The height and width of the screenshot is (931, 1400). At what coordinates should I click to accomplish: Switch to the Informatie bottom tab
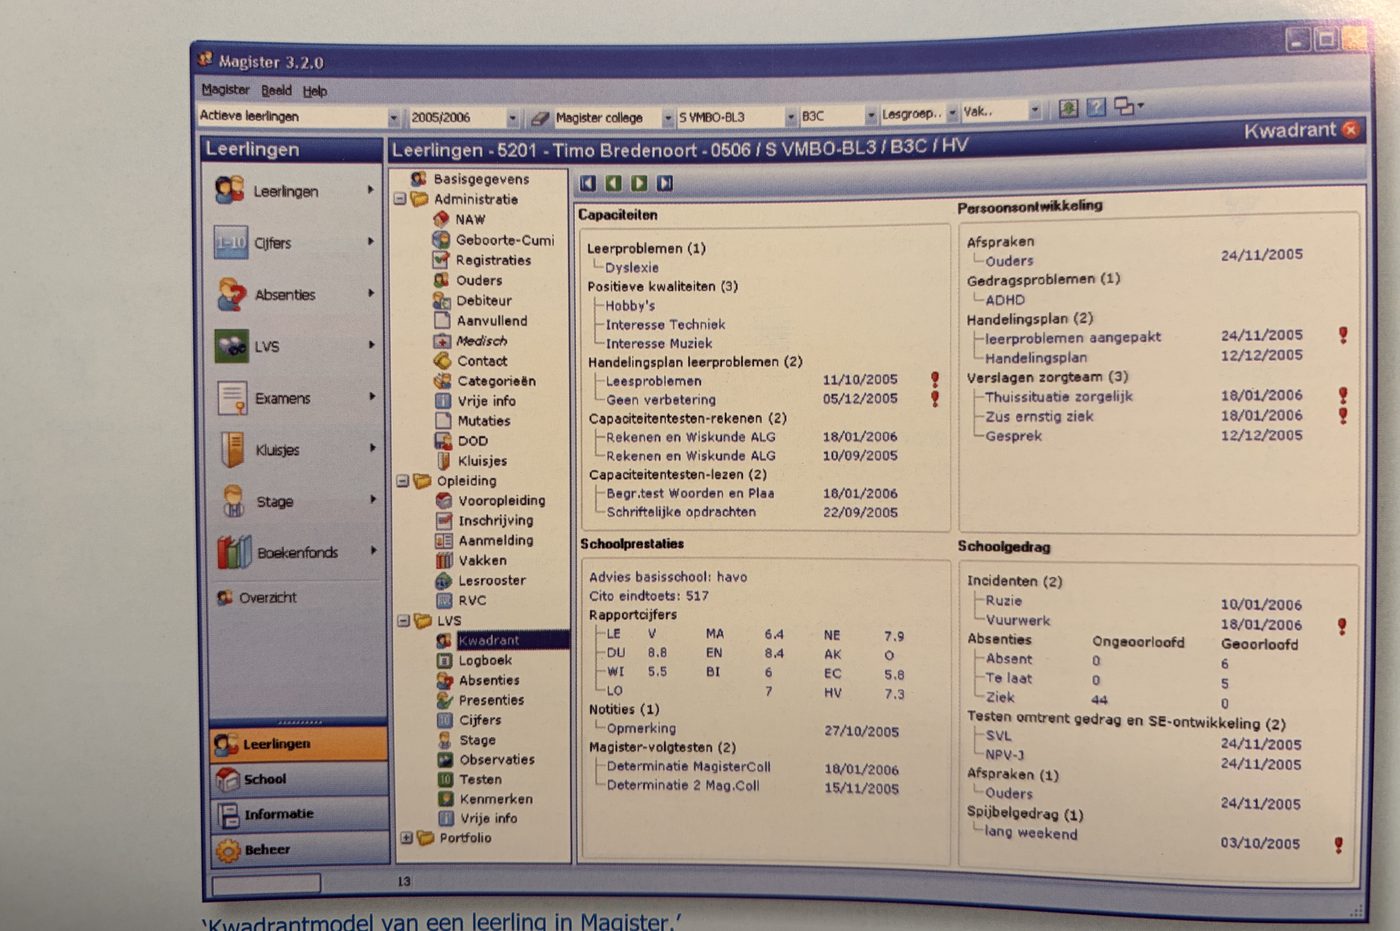[299, 814]
